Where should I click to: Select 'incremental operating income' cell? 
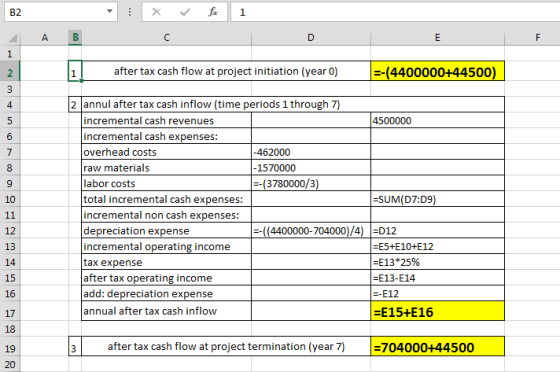tap(166, 246)
